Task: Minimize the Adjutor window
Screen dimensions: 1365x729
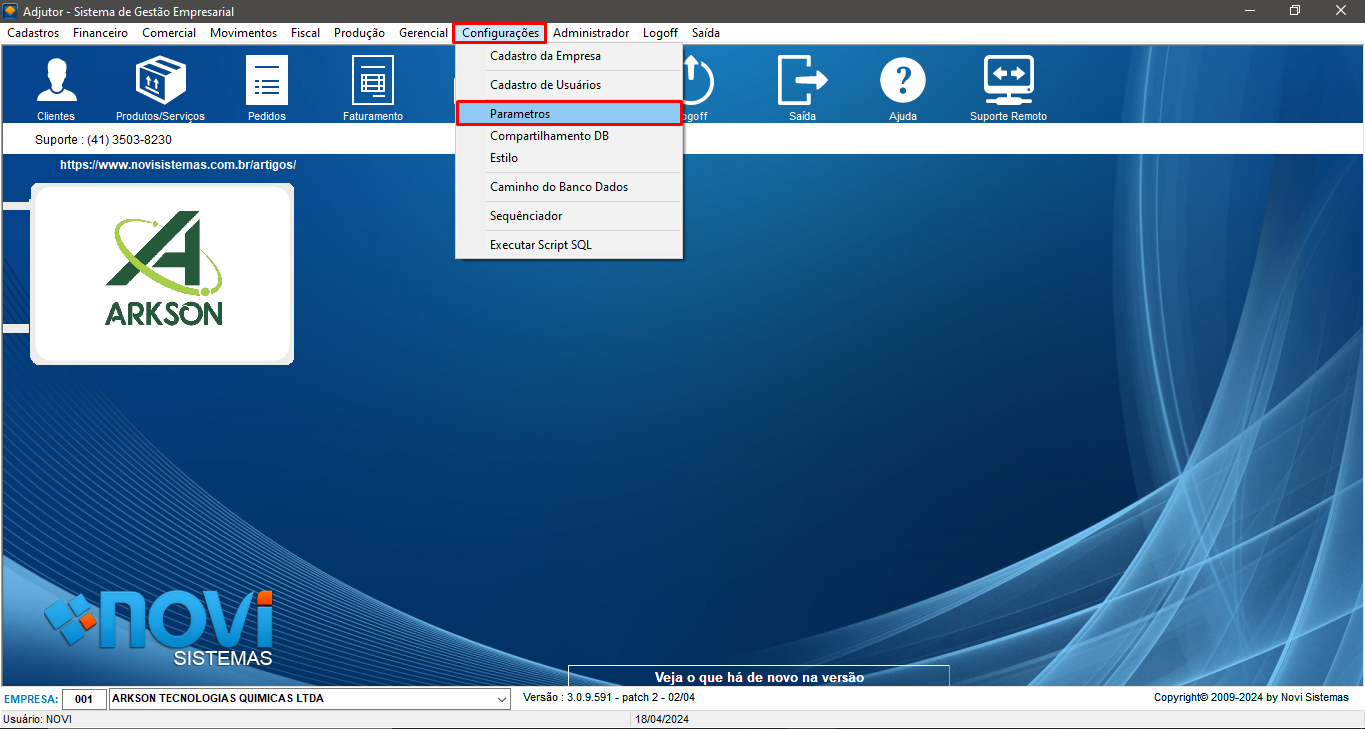Action: [x=1250, y=11]
